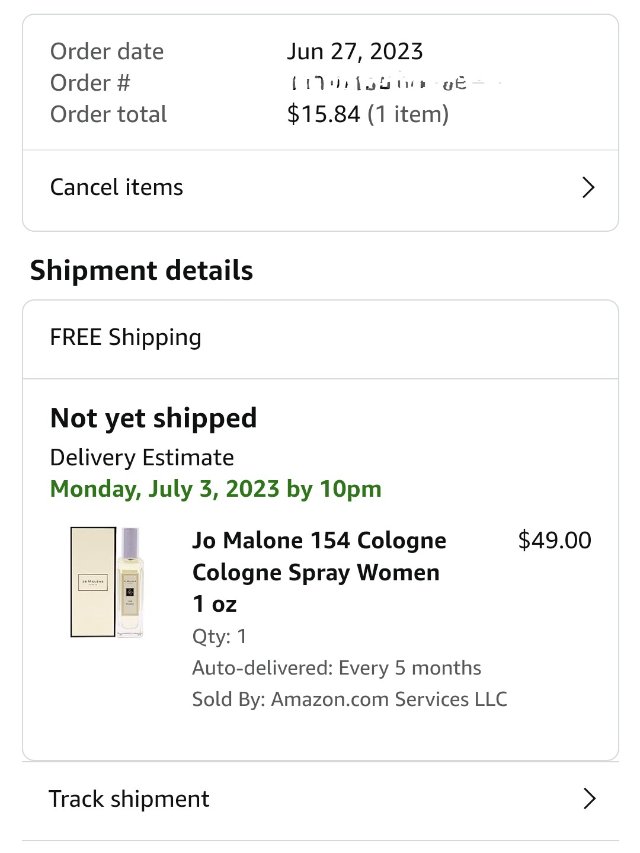Select the Qty: 1 quantity text
640x853 pixels.
point(219,636)
